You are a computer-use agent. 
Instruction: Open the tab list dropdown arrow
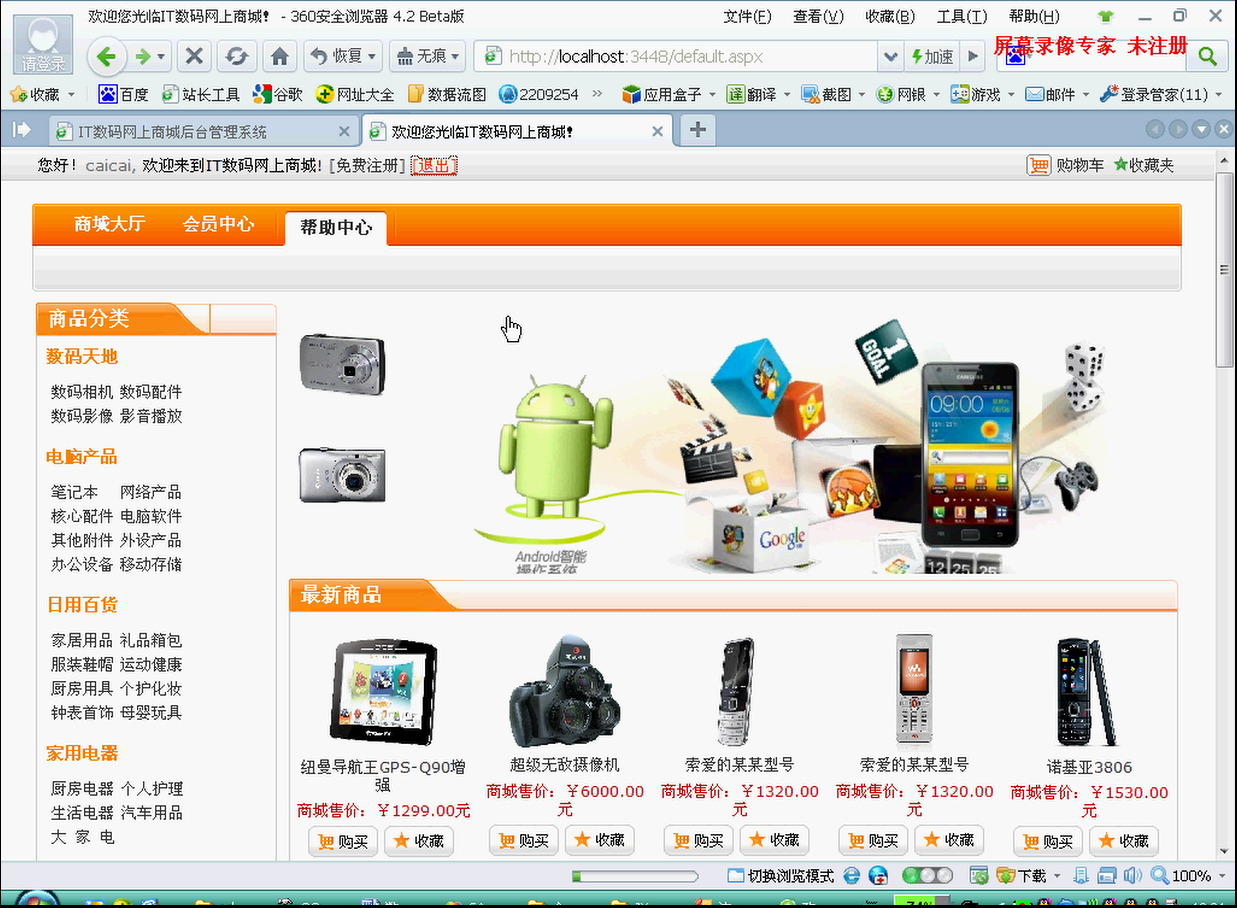coord(1200,129)
